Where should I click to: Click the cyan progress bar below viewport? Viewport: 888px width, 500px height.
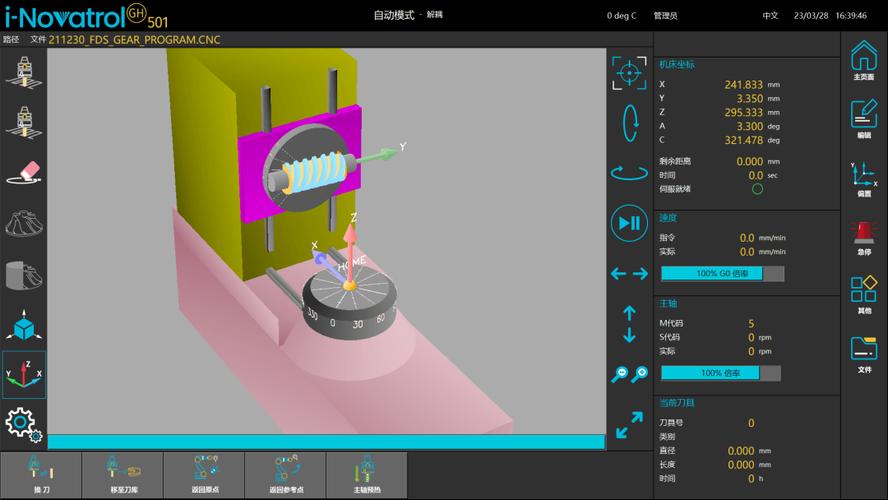pyautogui.click(x=326, y=442)
